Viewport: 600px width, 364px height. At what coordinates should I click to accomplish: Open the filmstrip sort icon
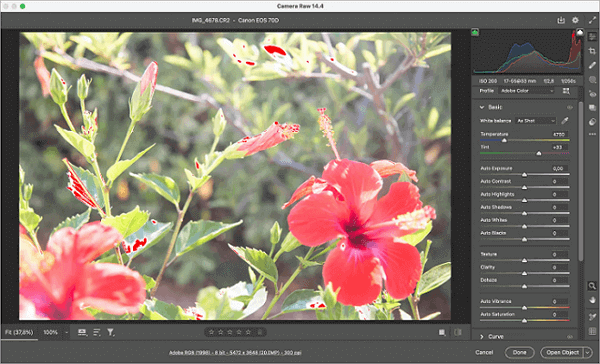point(96,332)
